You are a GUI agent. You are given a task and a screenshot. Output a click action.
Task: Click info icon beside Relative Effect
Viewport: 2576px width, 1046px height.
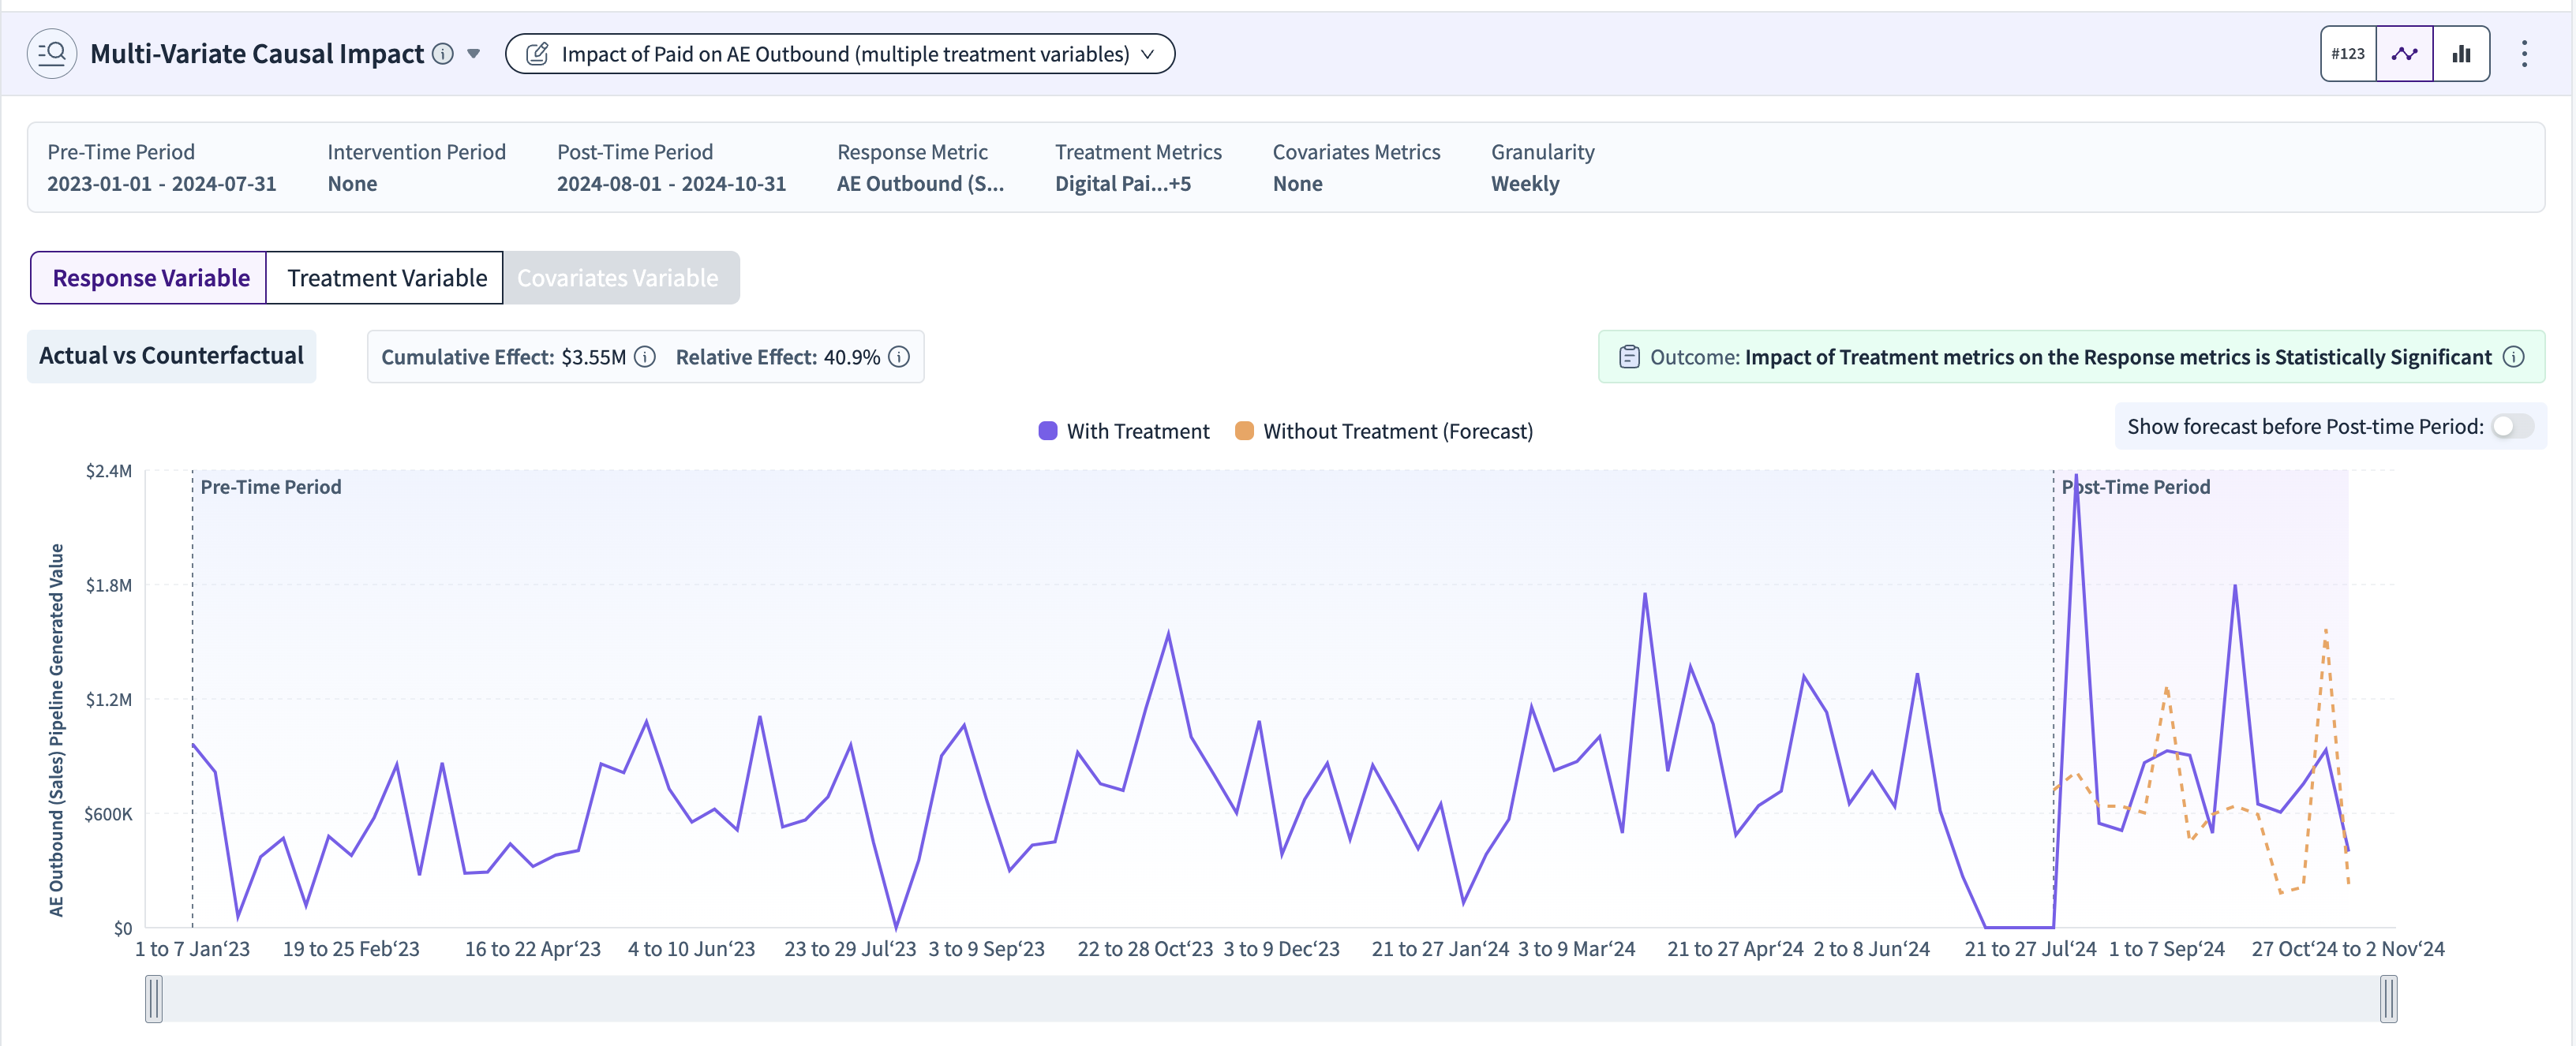point(899,357)
